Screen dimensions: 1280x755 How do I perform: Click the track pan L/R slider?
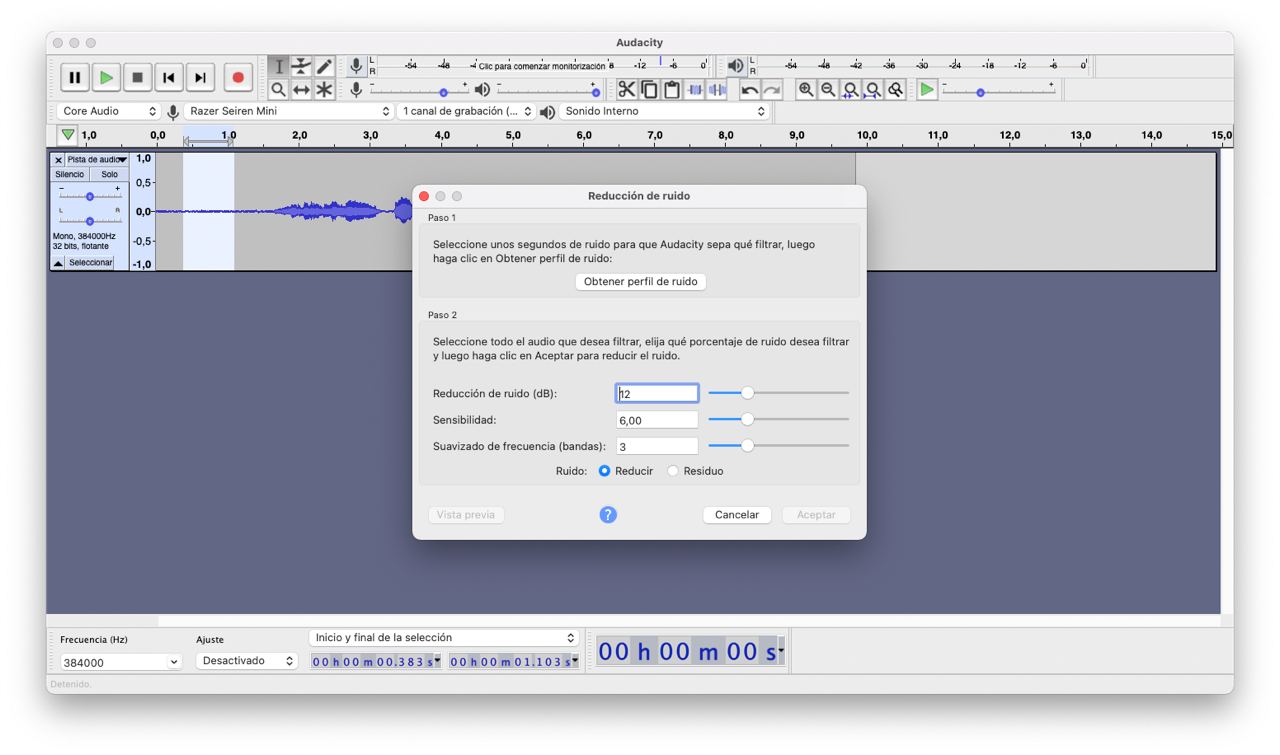pos(90,219)
